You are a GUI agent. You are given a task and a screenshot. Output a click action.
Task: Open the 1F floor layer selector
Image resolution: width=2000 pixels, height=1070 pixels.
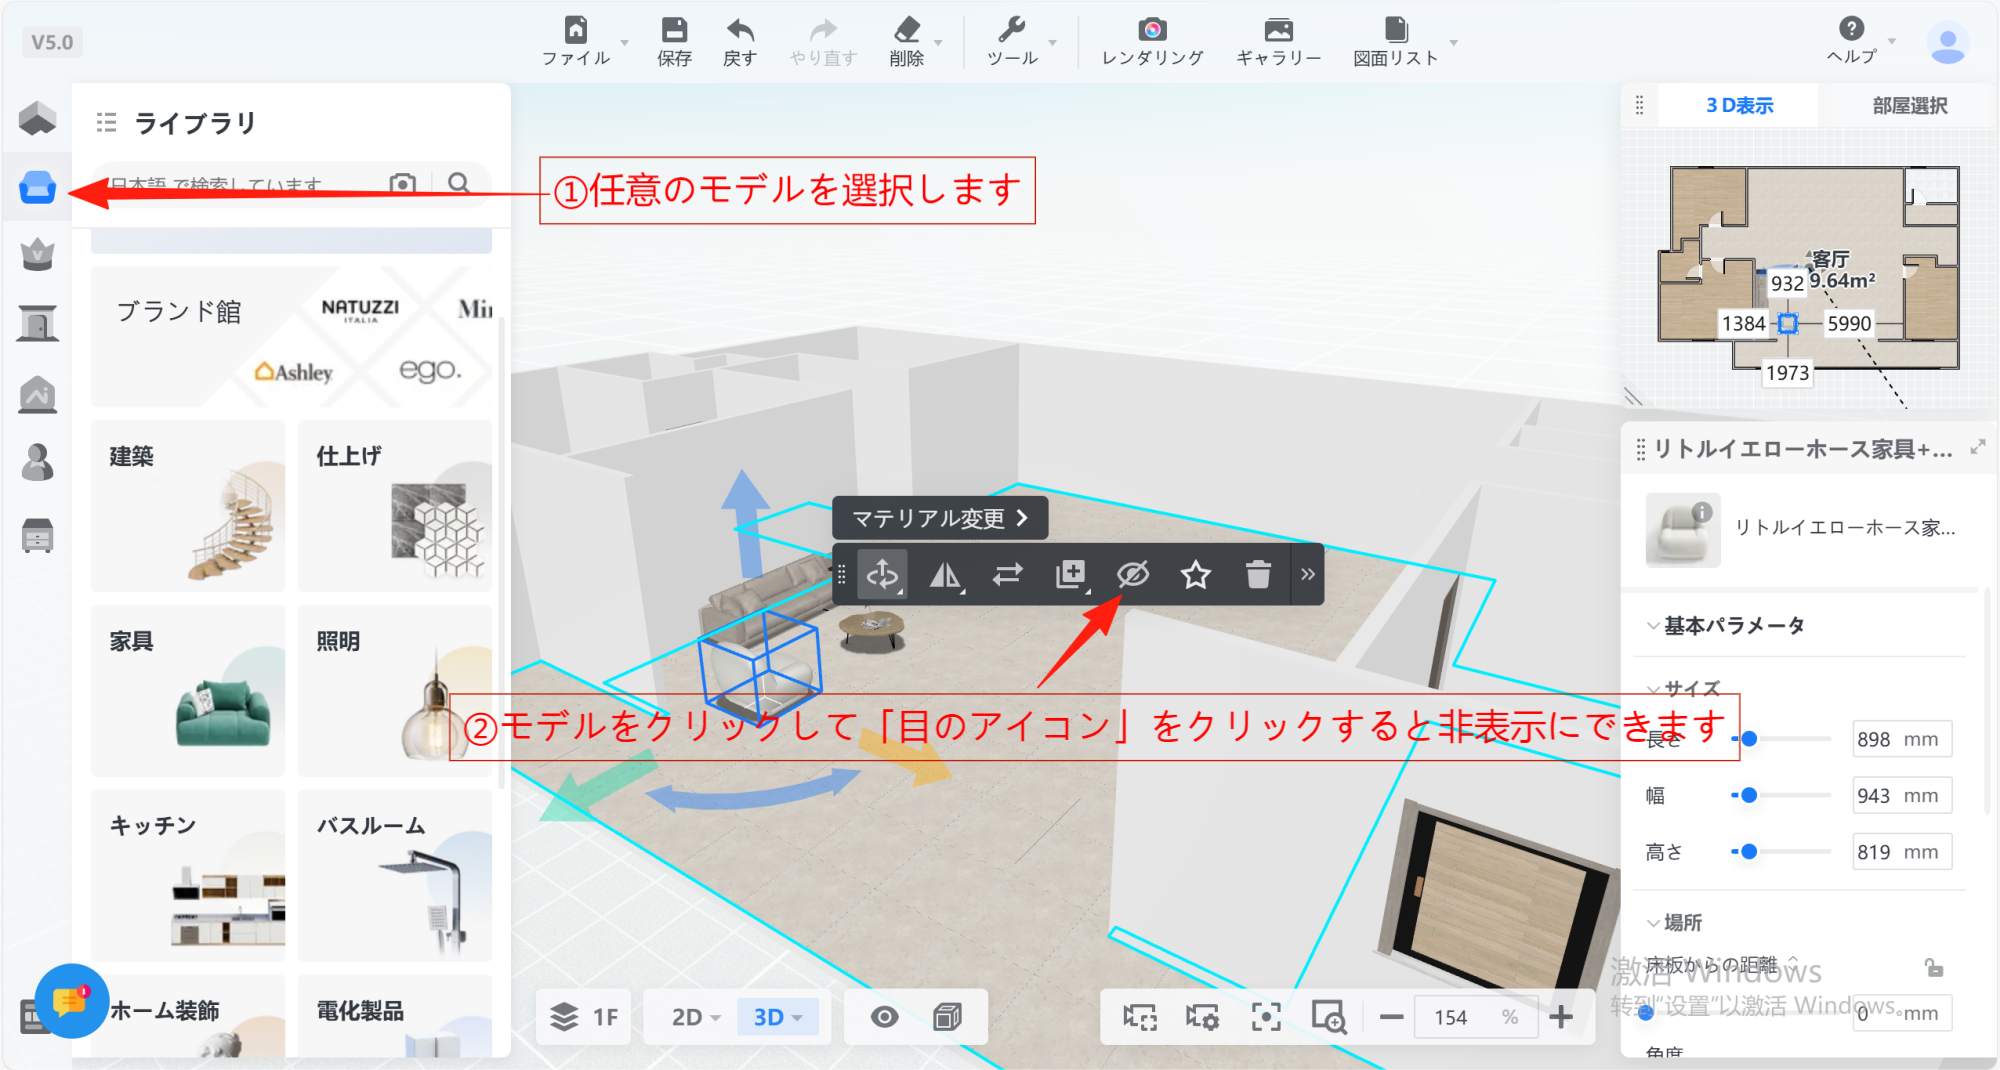coord(584,1017)
